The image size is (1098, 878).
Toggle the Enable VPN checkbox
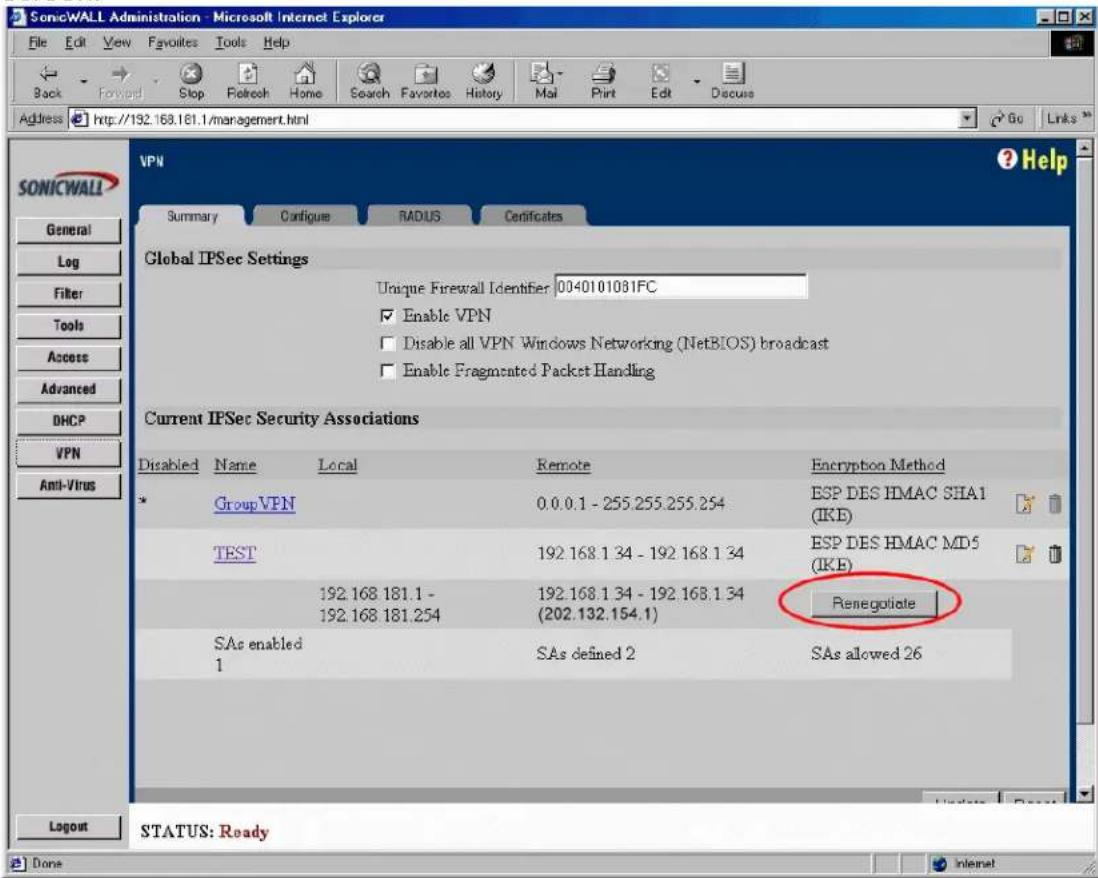coord(387,316)
